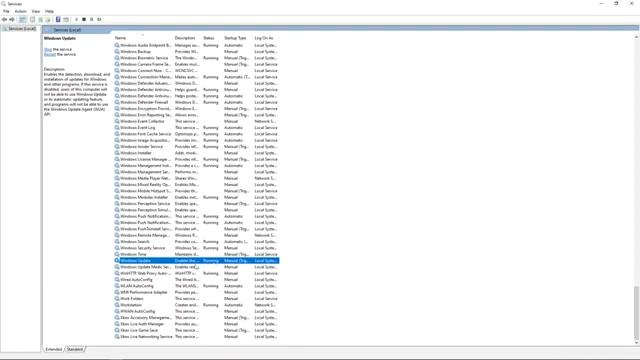640x360 pixels.
Task: Click the Stop the service link
Action: pos(48,49)
